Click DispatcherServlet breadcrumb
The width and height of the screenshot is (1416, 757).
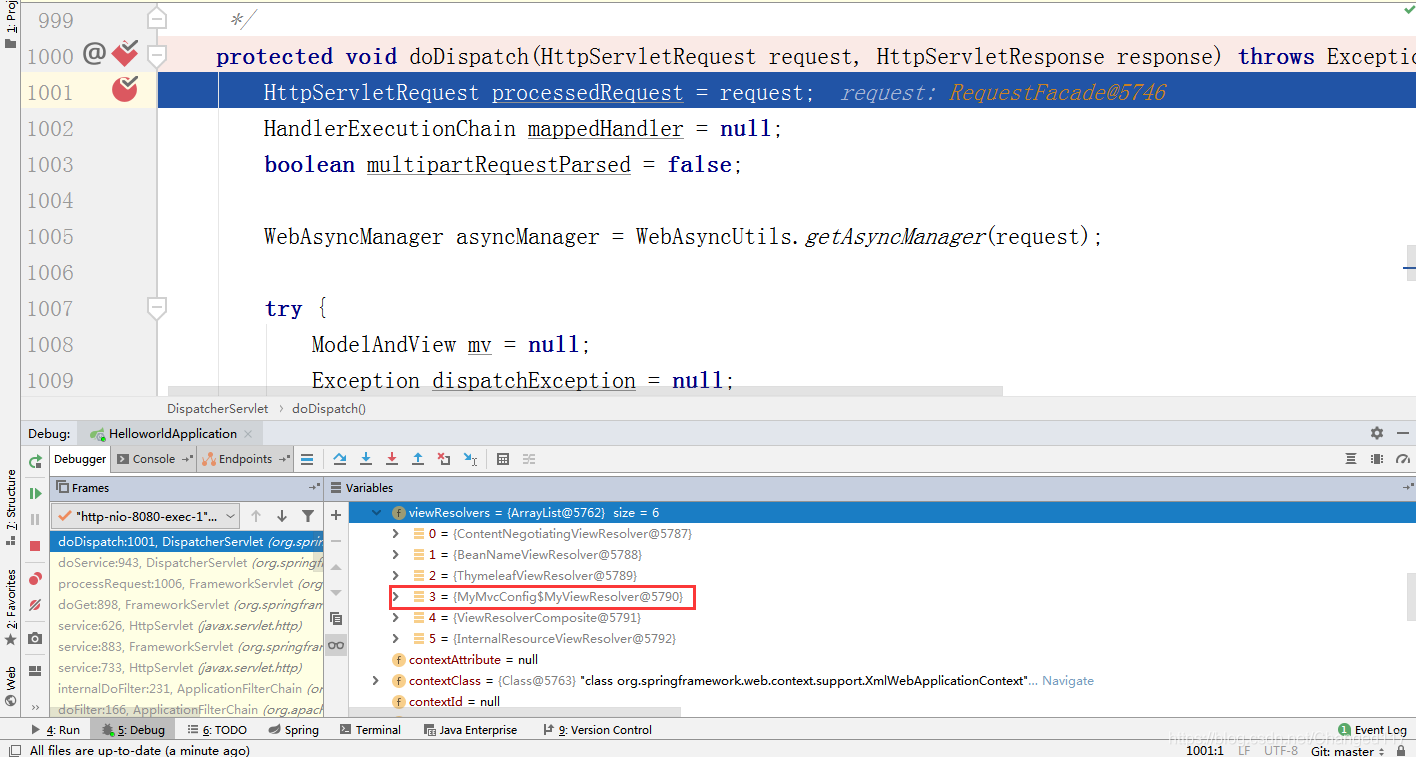click(218, 408)
